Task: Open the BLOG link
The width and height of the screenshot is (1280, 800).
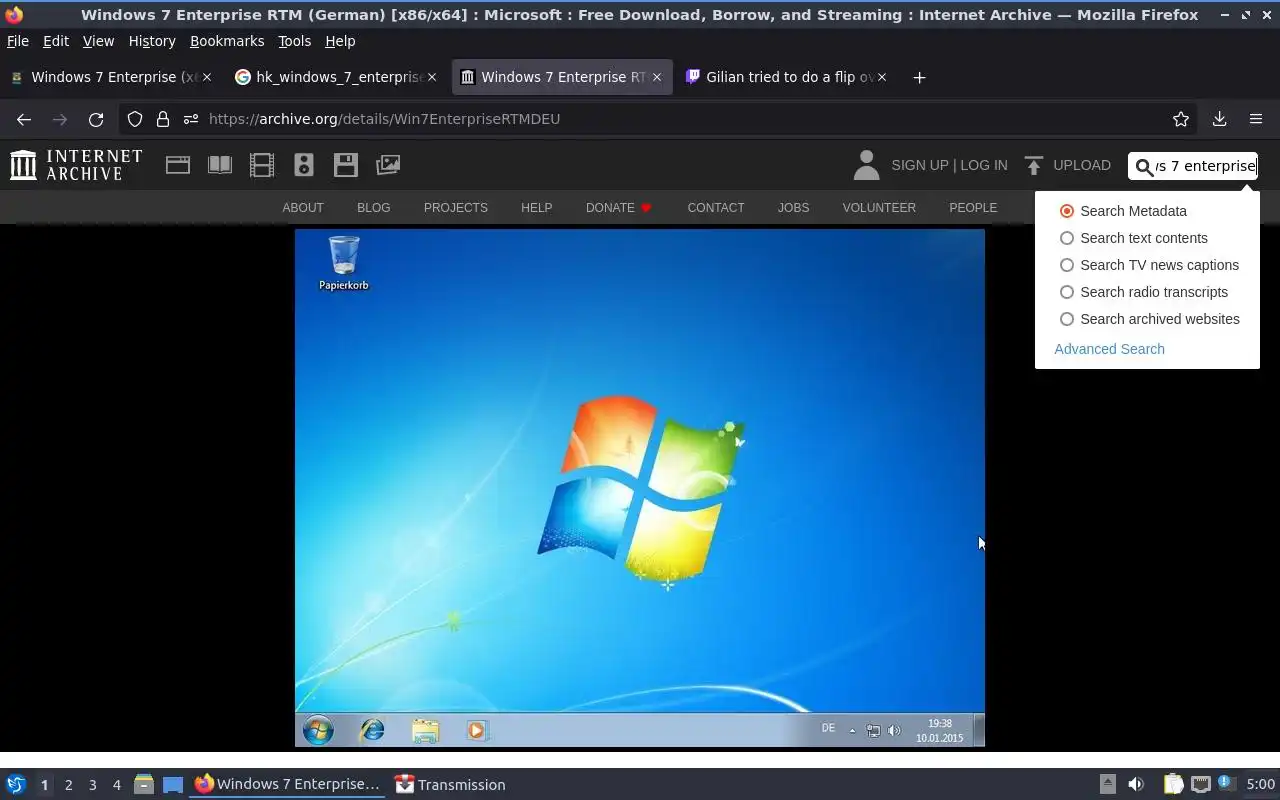Action: click(374, 208)
